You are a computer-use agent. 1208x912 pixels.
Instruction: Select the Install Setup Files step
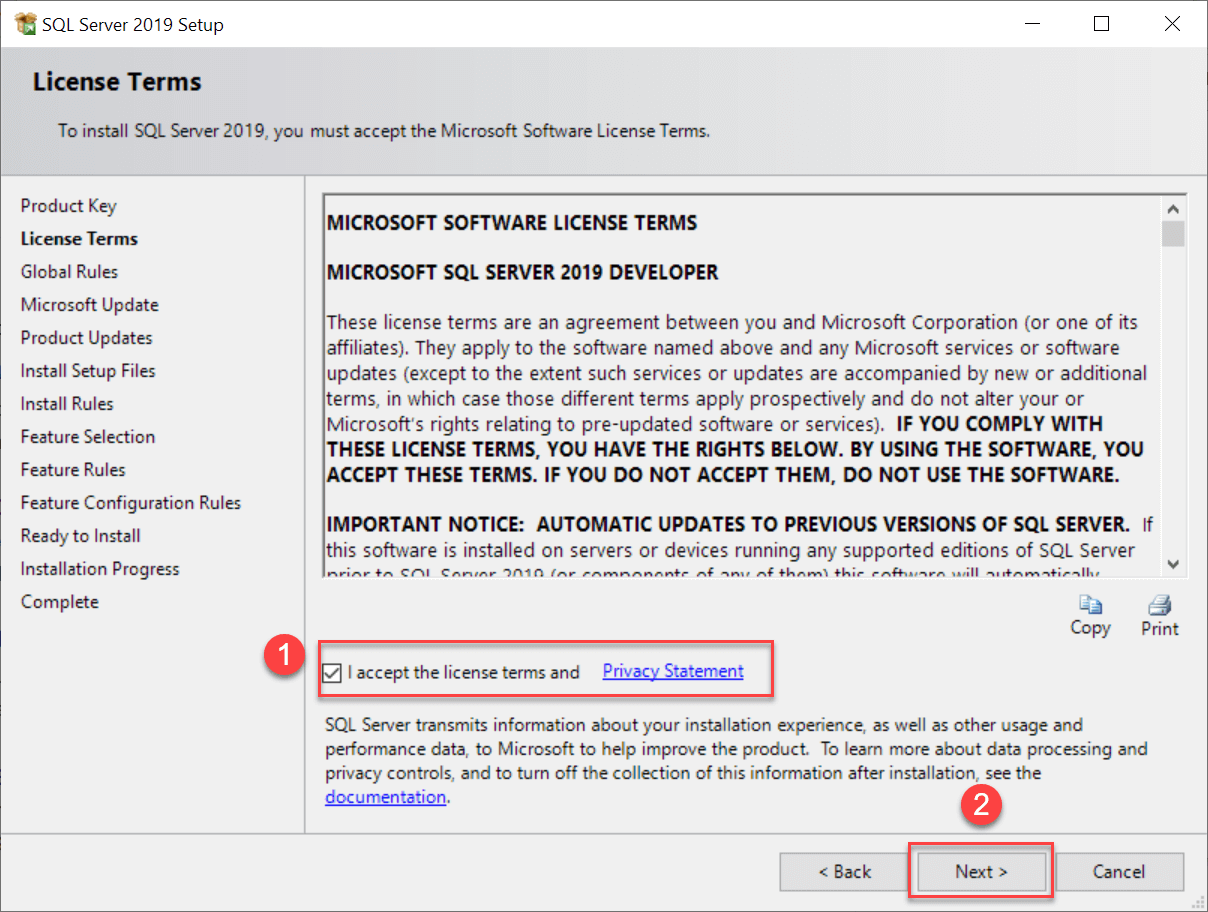pos(88,371)
